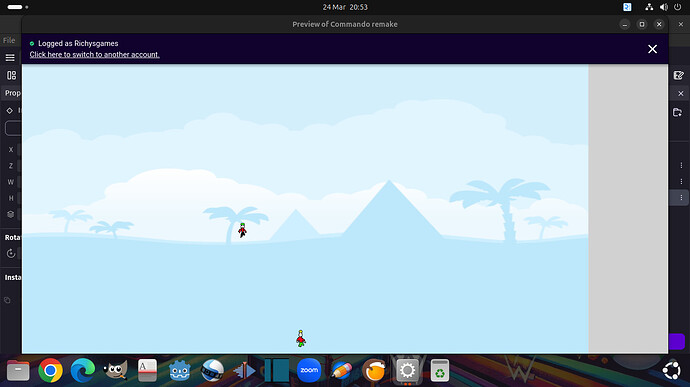Open the top three-dot menu in right panel
Viewport: 690px width, 387px height.
[x=681, y=166]
